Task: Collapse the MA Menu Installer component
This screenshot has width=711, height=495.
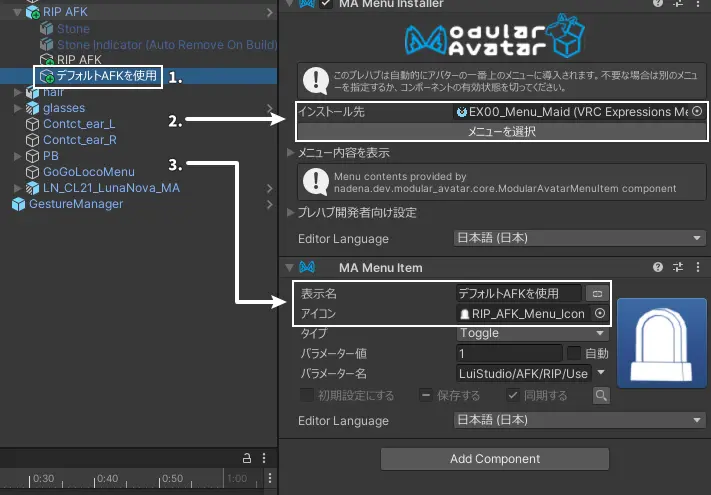Action: tap(289, 4)
